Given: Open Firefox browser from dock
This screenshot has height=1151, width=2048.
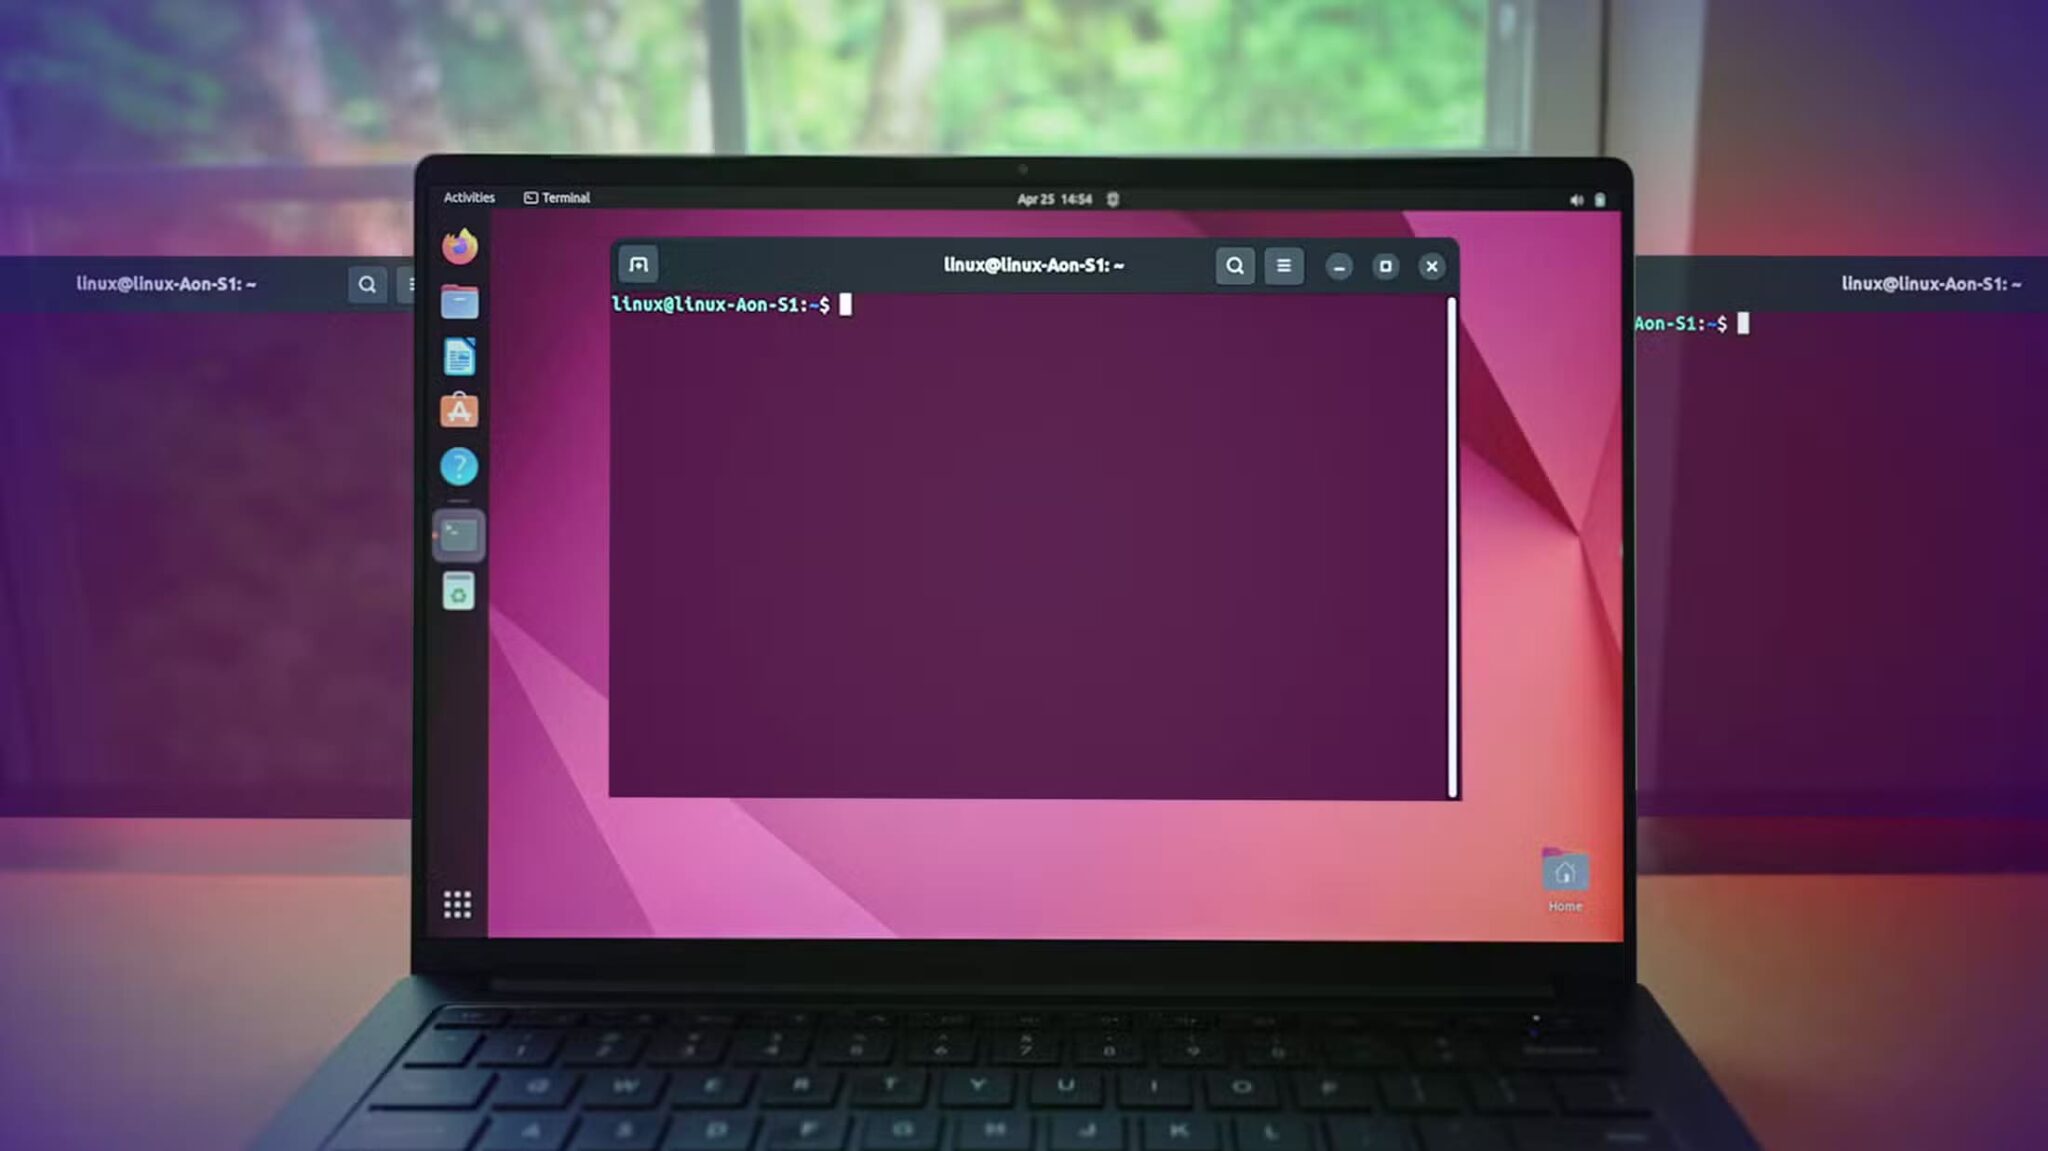Looking at the screenshot, I should (x=459, y=246).
